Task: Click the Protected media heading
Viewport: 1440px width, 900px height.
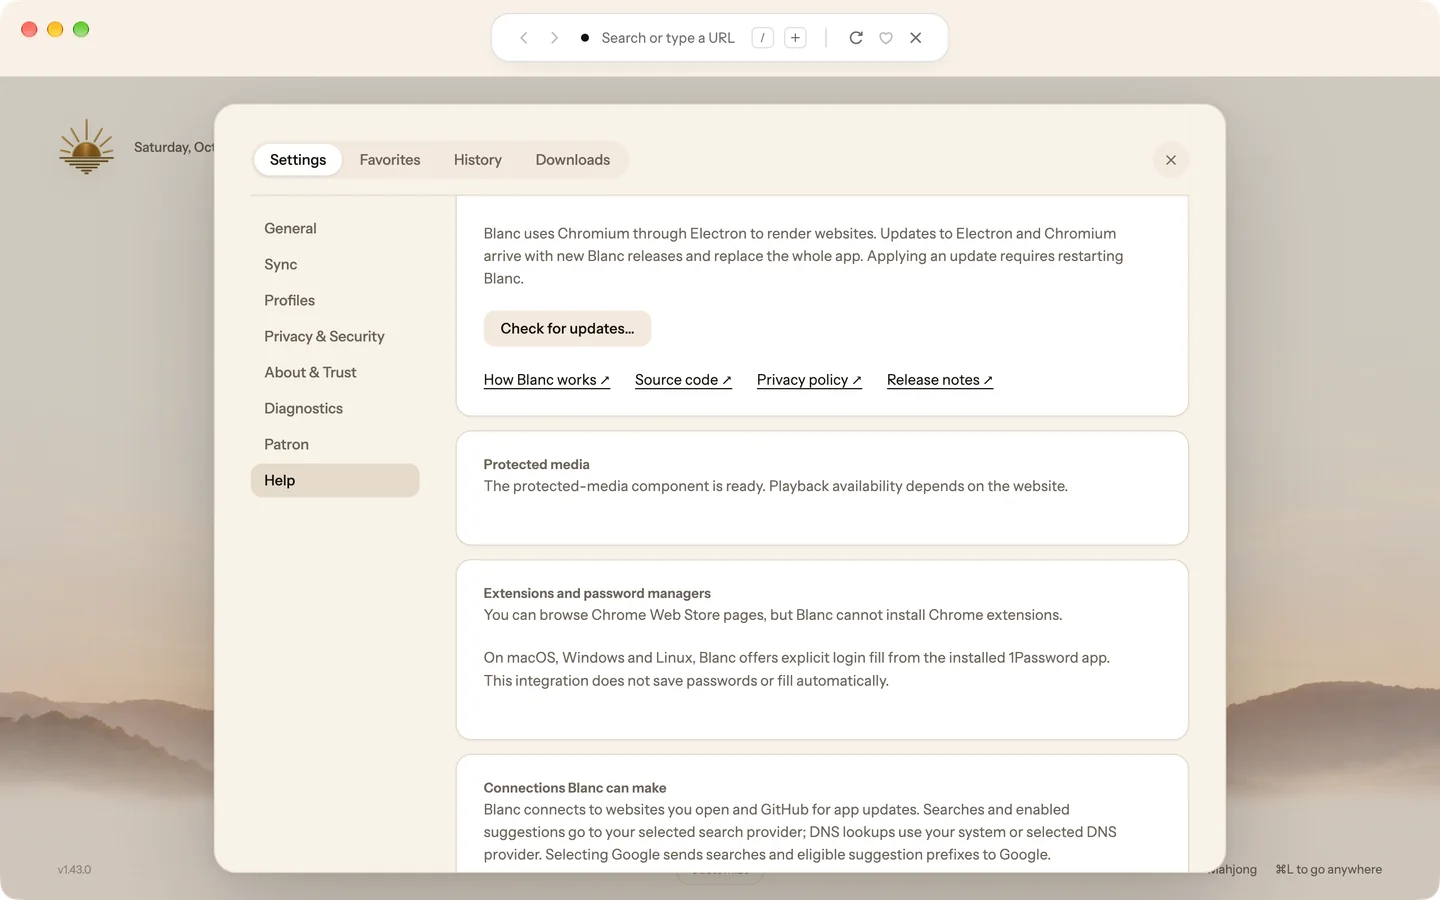Action: pyautogui.click(x=537, y=464)
